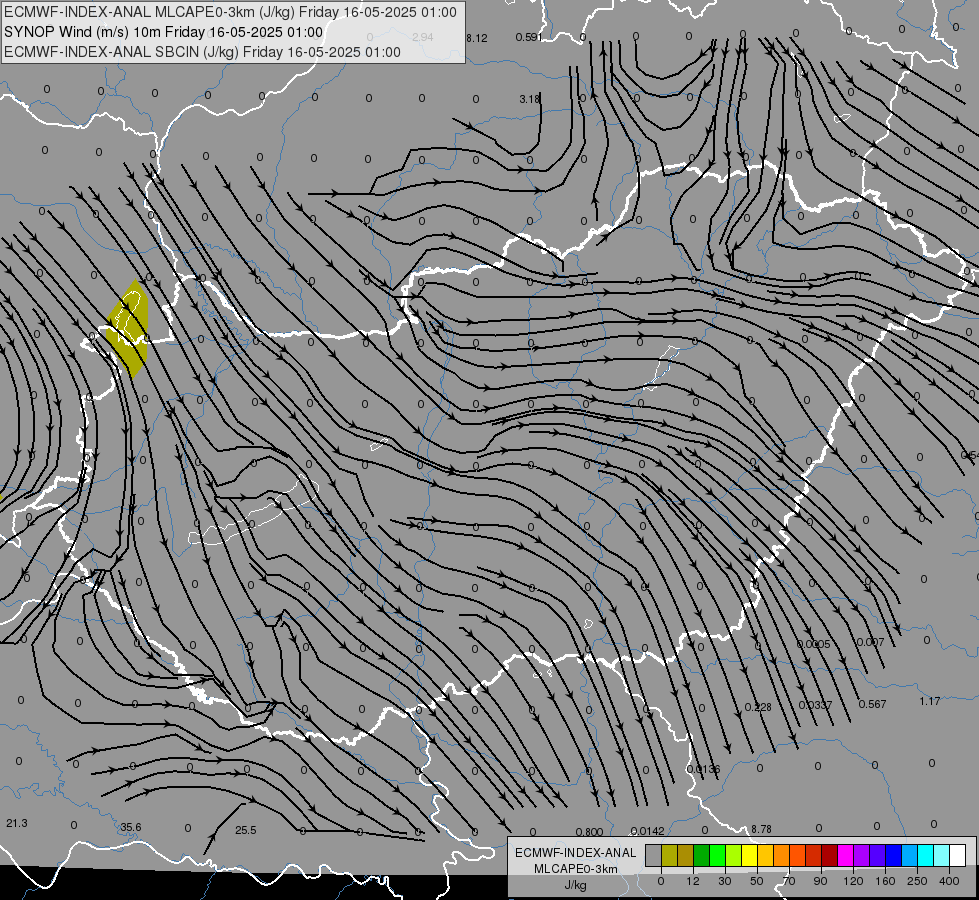Screen dimensions: 979x900
Task: Click the dark green legend swatch
Action: point(701,856)
